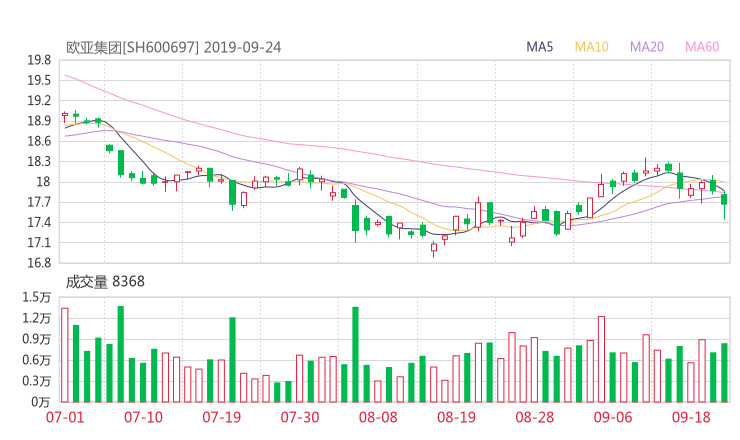Image resolution: width=740 pixels, height=440 pixels.
Task: Click the 18.9 price axis label
Action: click(39, 121)
